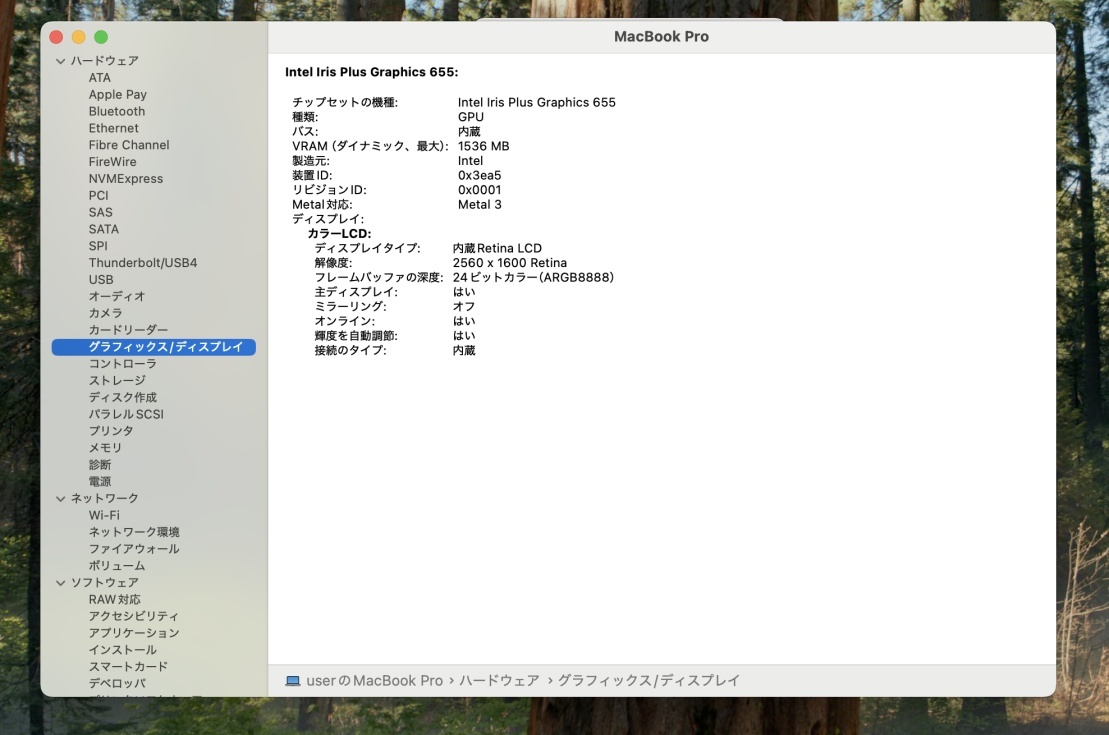Click the VRAM value '1536 MB'

point(483,146)
